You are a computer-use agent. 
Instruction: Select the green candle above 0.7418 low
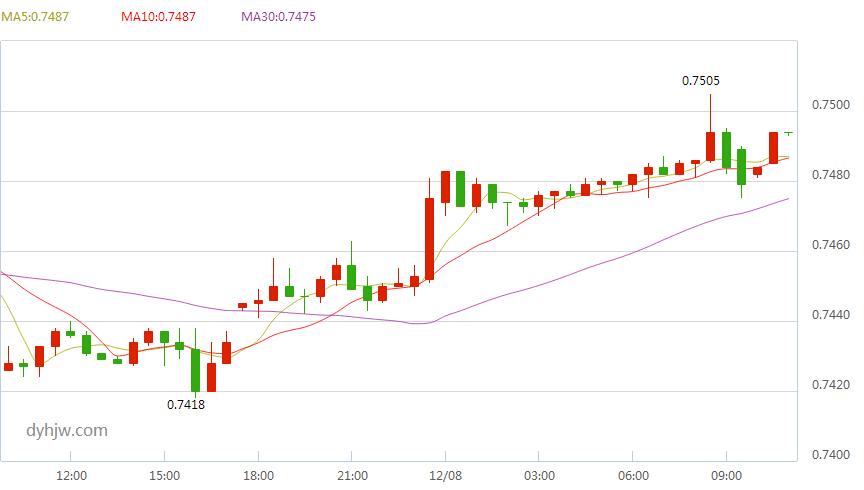(195, 370)
